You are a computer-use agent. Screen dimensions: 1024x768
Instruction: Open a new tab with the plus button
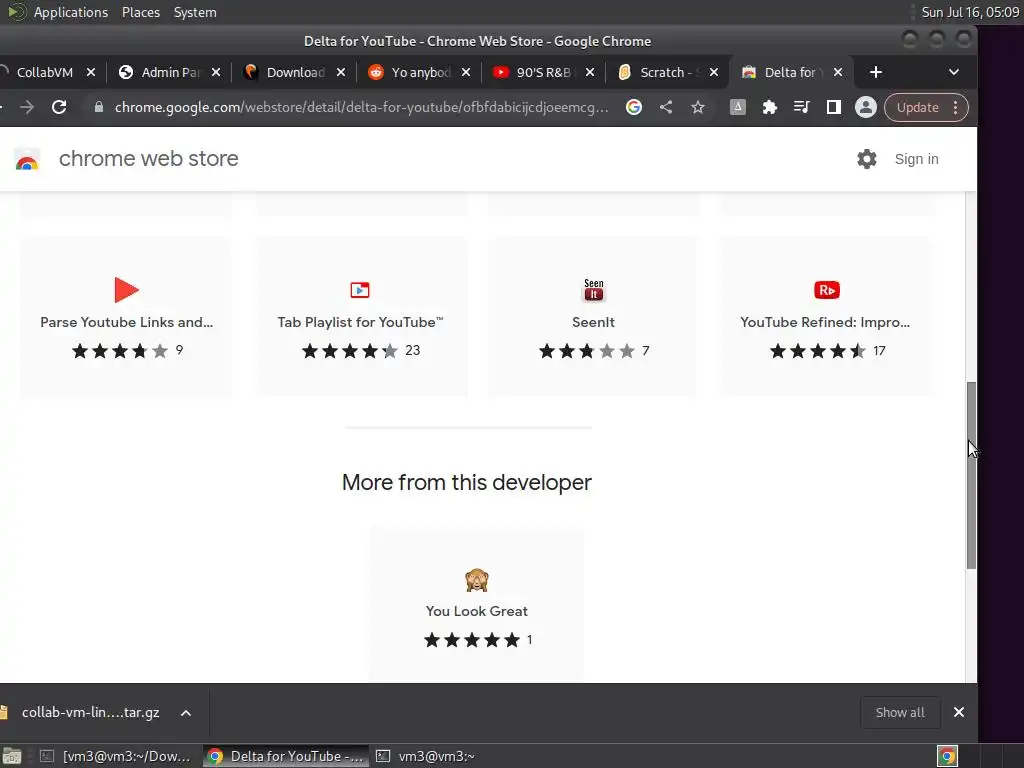(876, 72)
